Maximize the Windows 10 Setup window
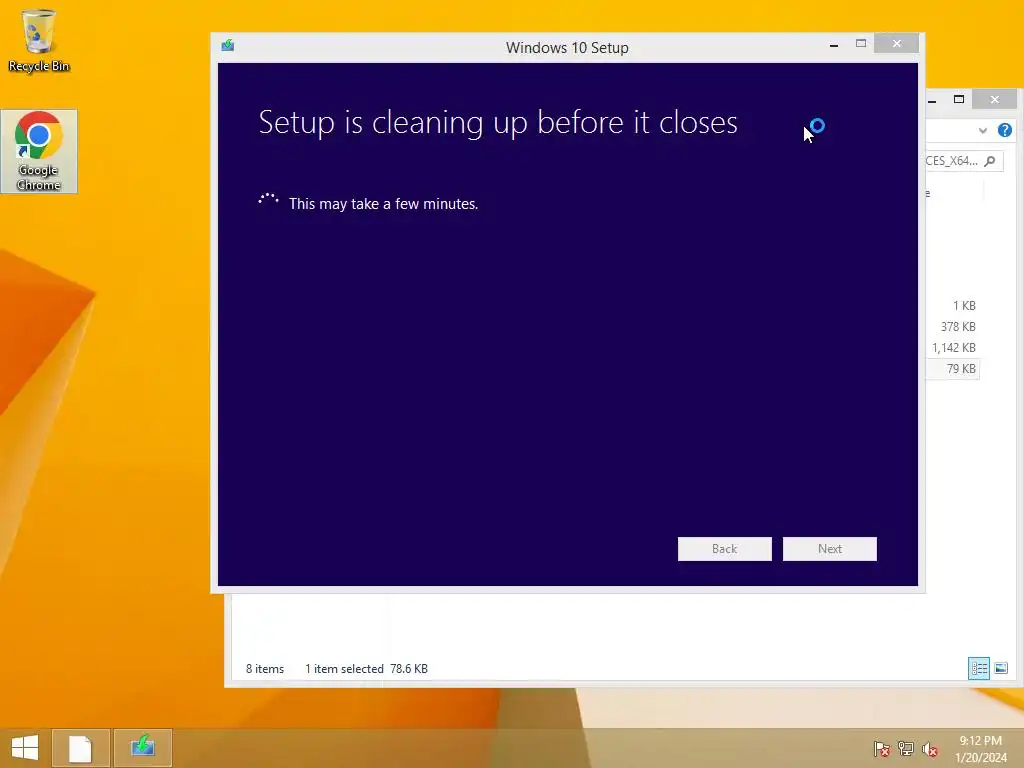The height and width of the screenshot is (768, 1024). coord(861,44)
